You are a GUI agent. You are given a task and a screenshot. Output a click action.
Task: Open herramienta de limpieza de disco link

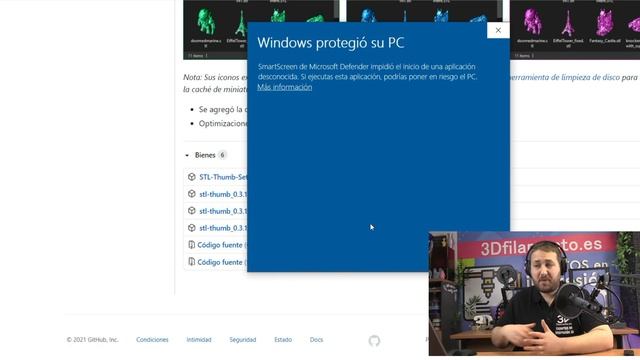pyautogui.click(x=564, y=77)
